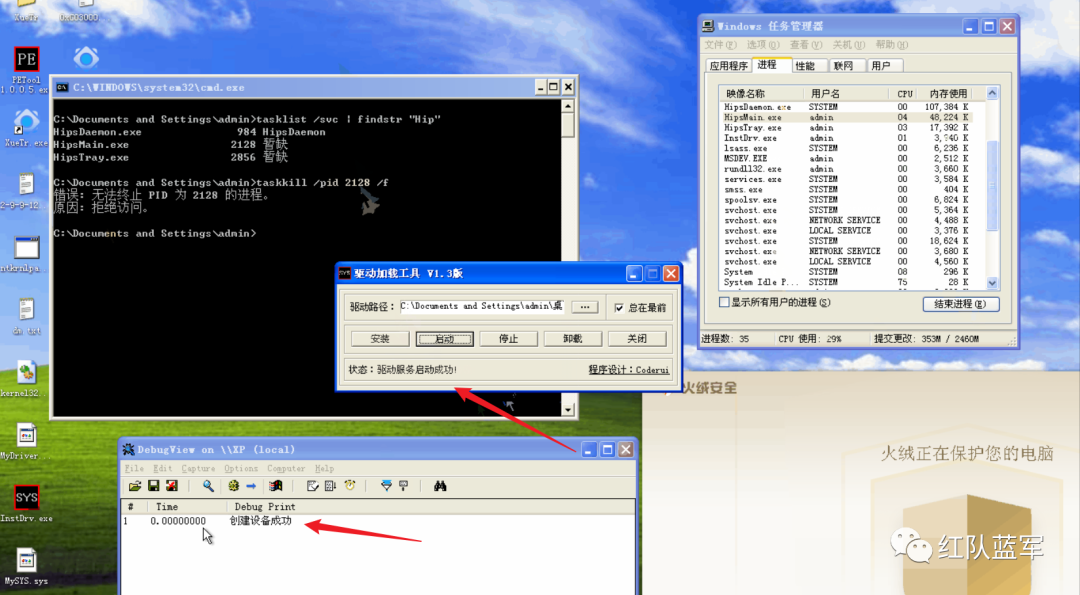The height and width of the screenshot is (595, 1080).
Task: Click Task Manager title bar icon
Action: click(707, 26)
